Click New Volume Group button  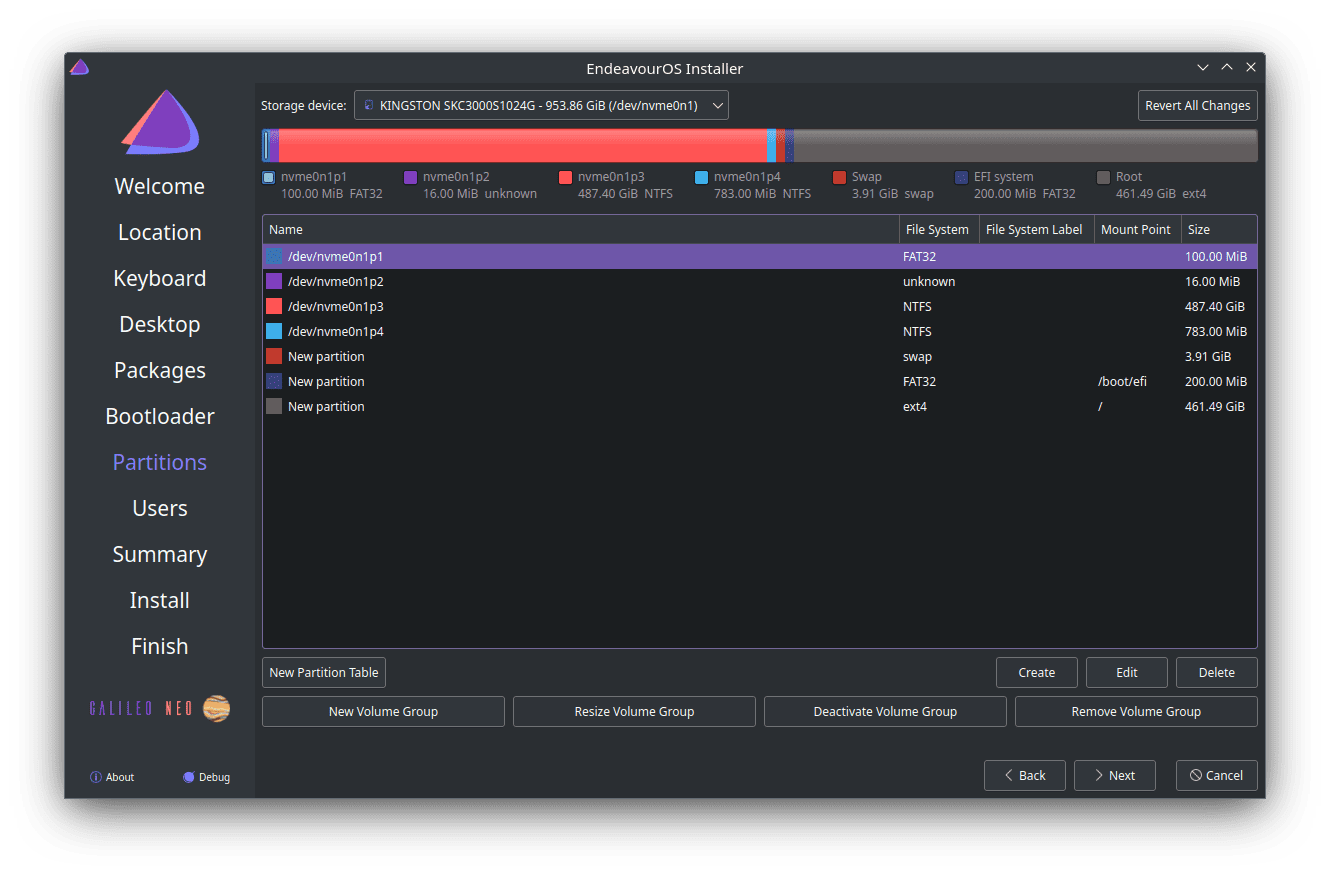tap(383, 711)
